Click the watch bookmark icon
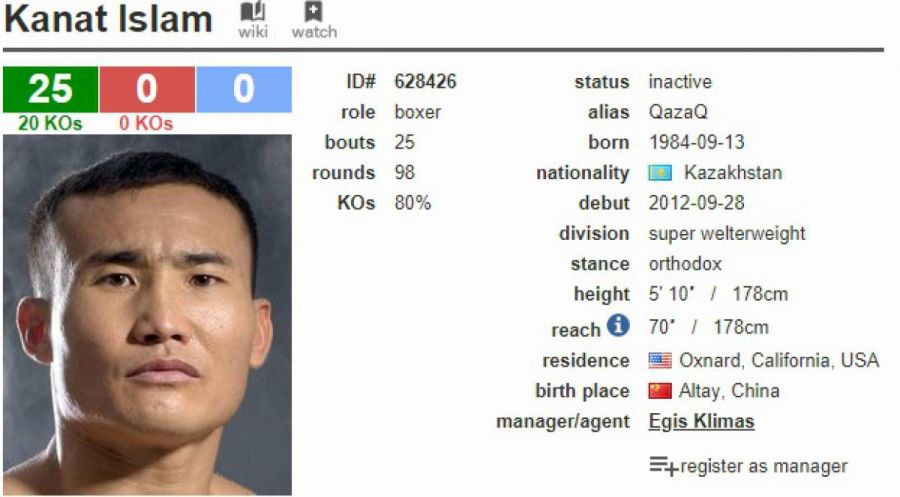Screen dimensions: 900x497 [313, 11]
